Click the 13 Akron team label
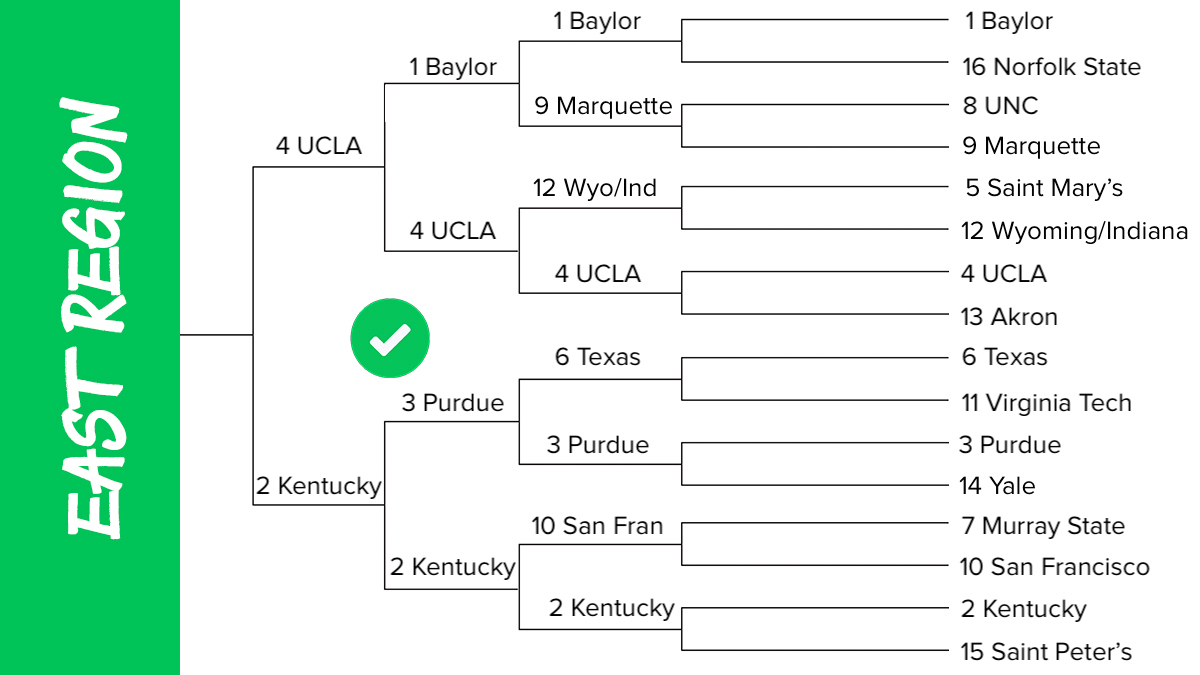Viewport: 1200px width, 675px height. point(1009,317)
